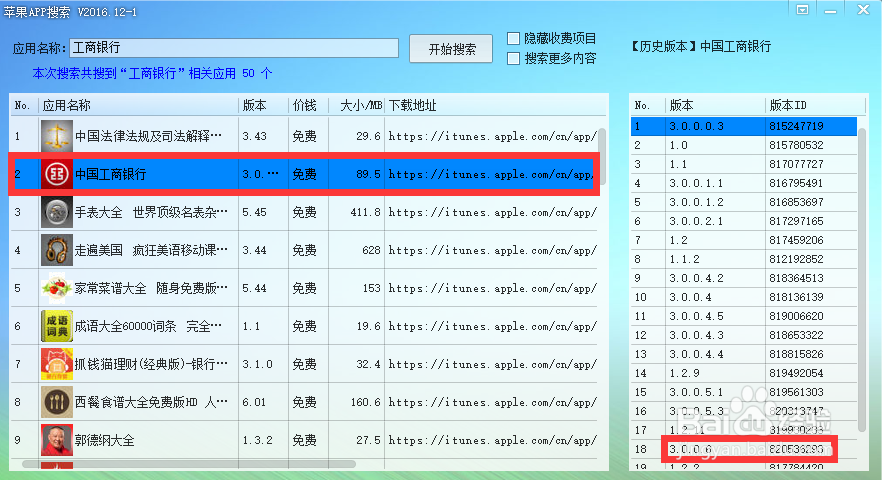Select the 郭德纲大全 row
This screenshot has width=882, height=480.
coord(304,440)
